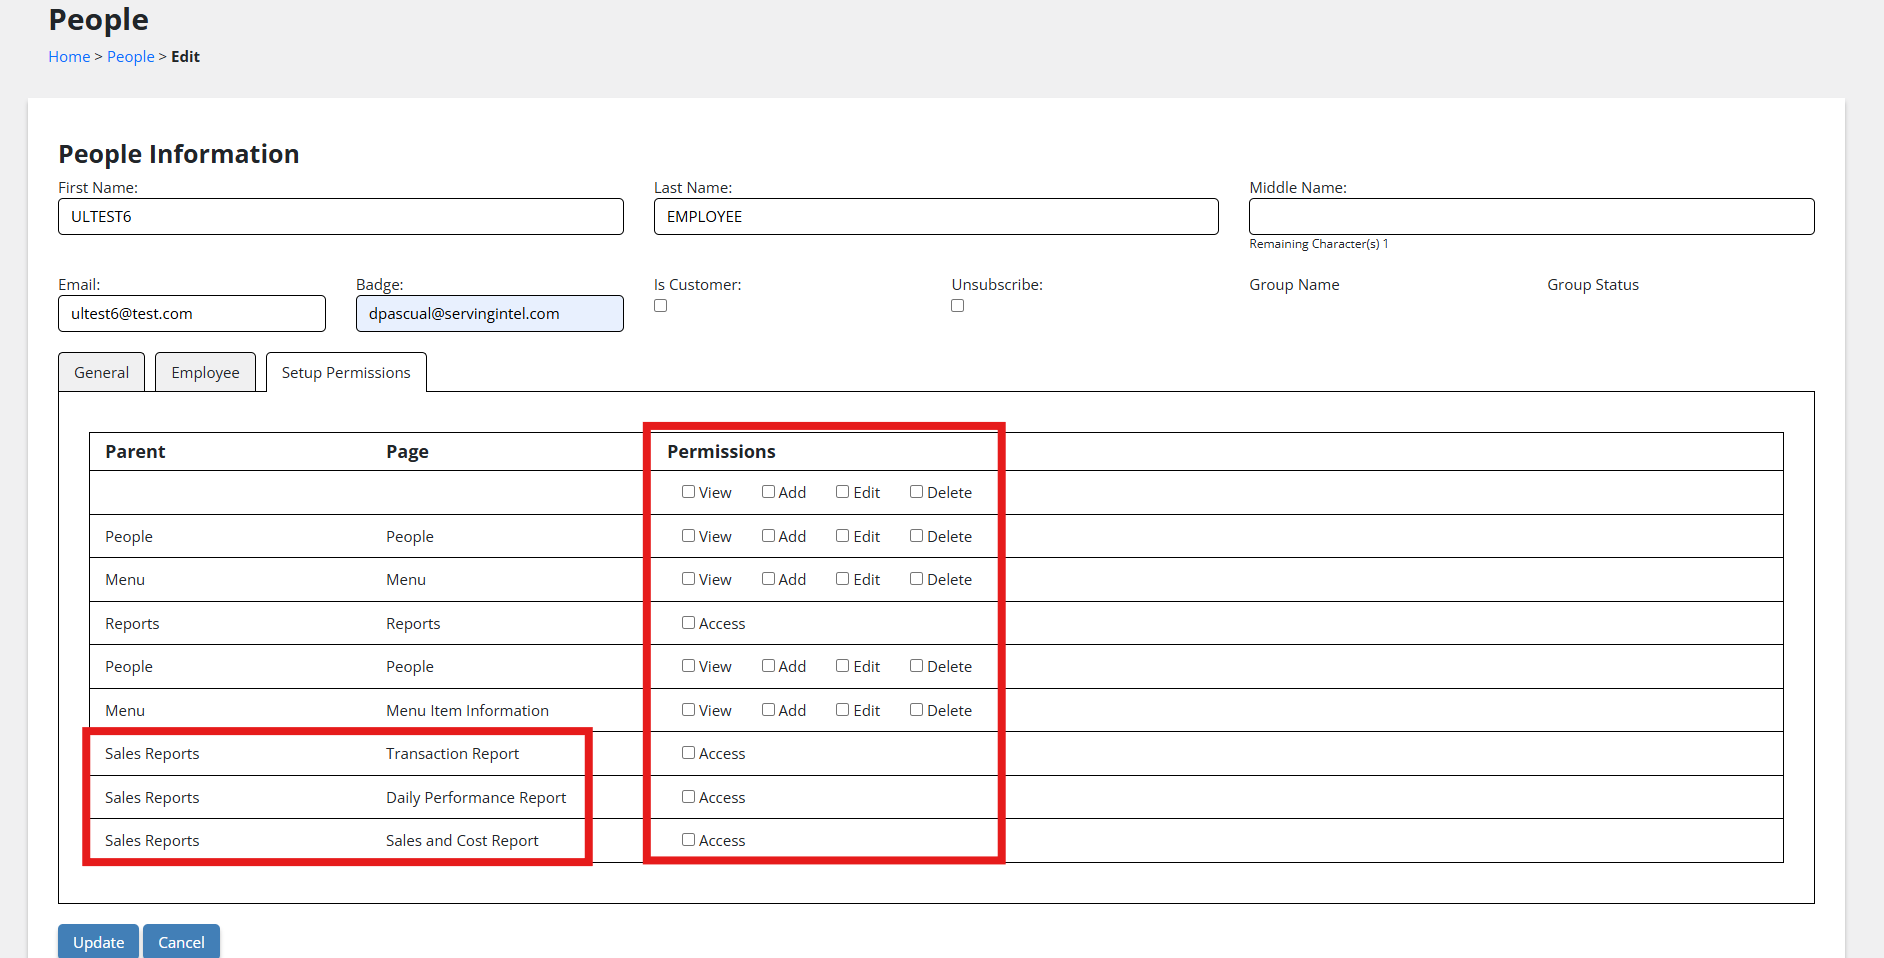Check Delete permission for Menu Item Information

917,710
